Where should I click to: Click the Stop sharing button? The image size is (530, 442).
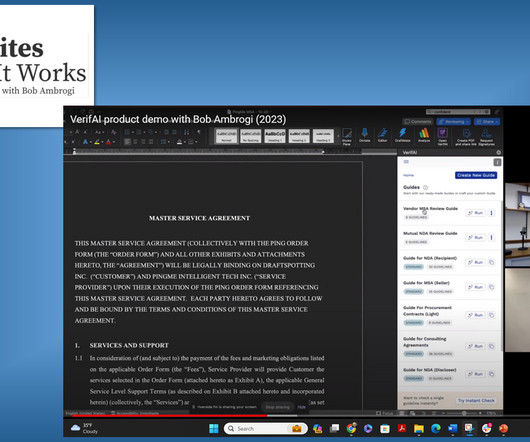pyautogui.click(x=277, y=407)
